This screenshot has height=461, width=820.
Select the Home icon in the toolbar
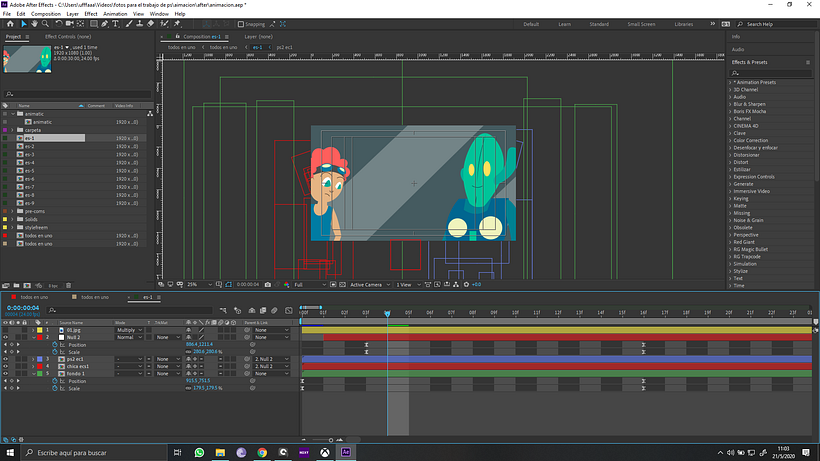[x=10, y=24]
